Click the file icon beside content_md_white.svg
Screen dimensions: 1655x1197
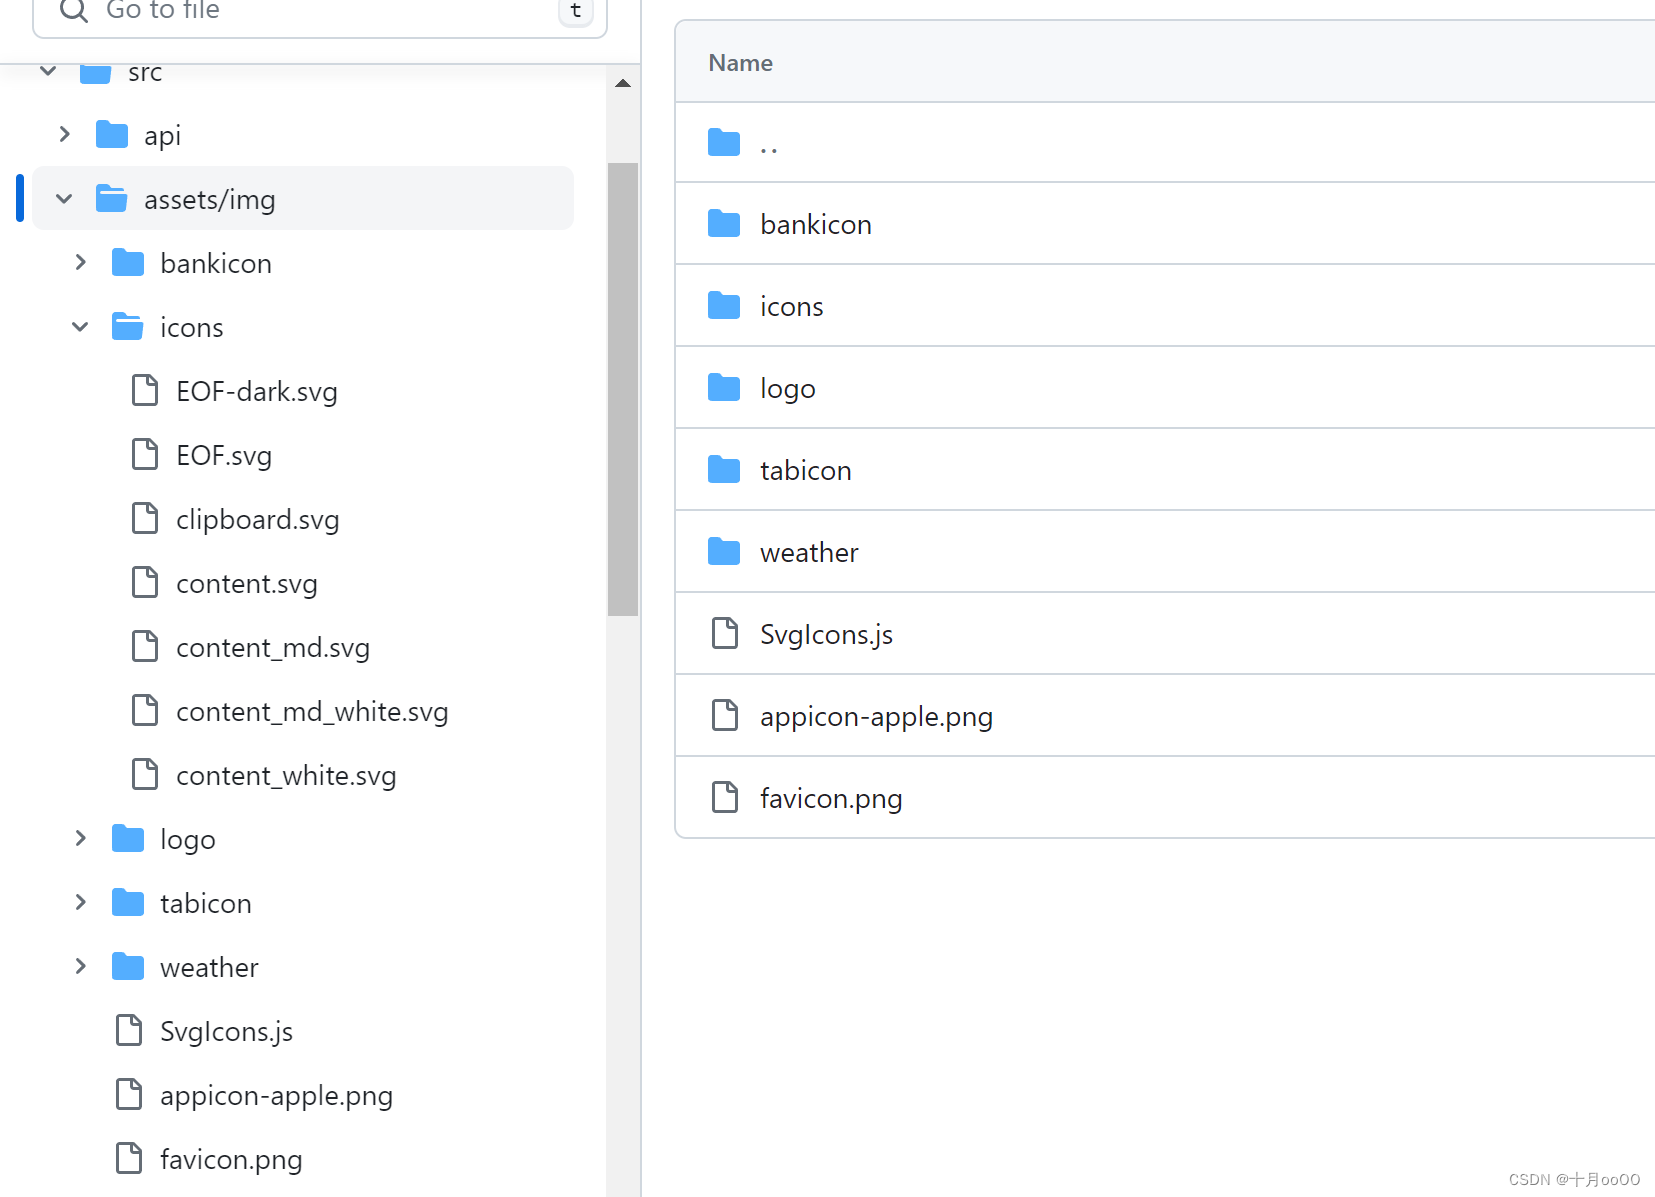coord(145,710)
